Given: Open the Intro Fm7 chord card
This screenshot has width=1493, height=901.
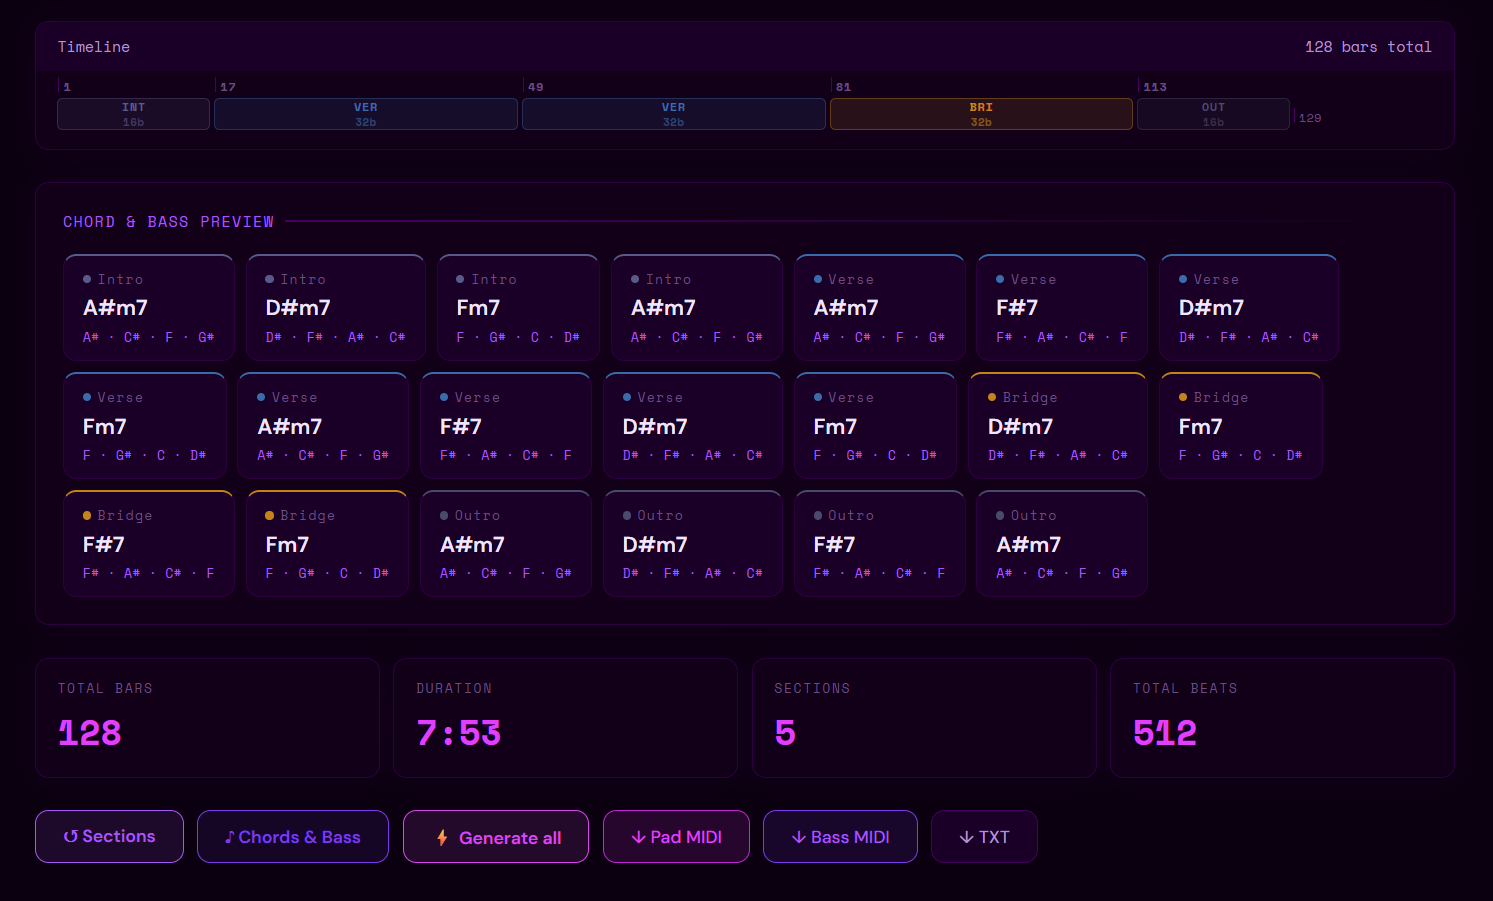Looking at the screenshot, I should tap(518, 308).
